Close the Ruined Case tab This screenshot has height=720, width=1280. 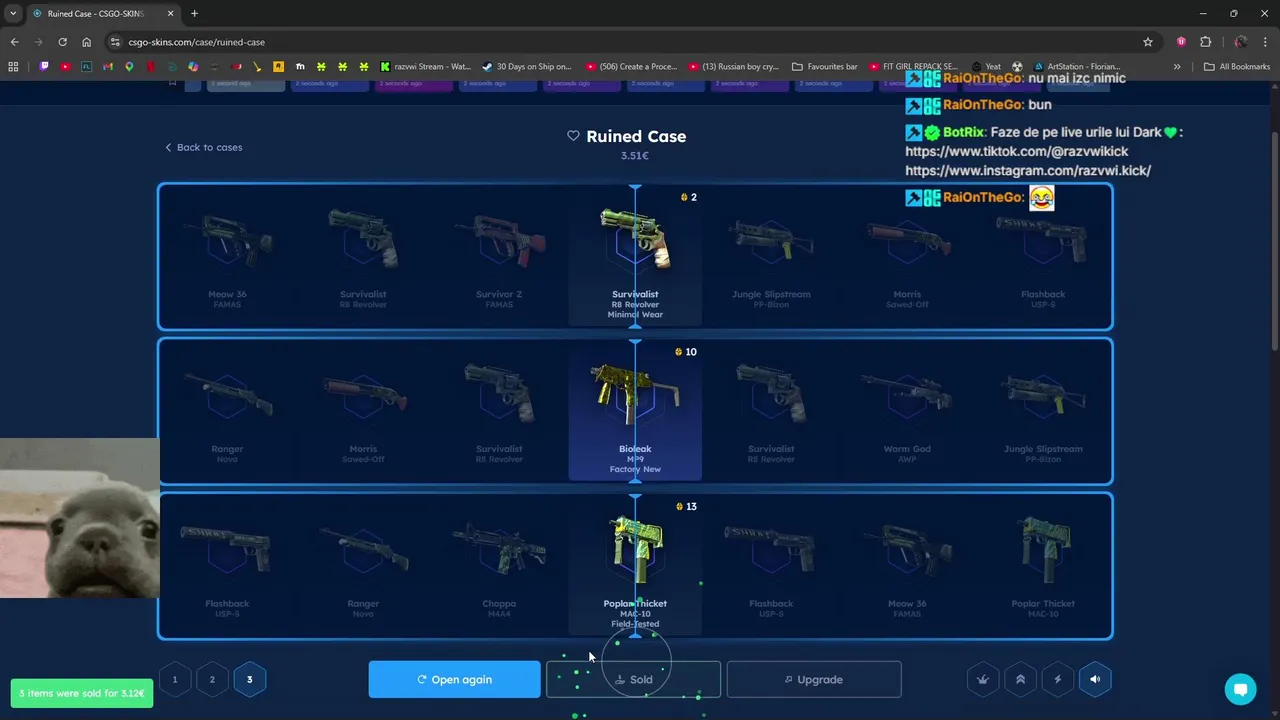click(170, 13)
